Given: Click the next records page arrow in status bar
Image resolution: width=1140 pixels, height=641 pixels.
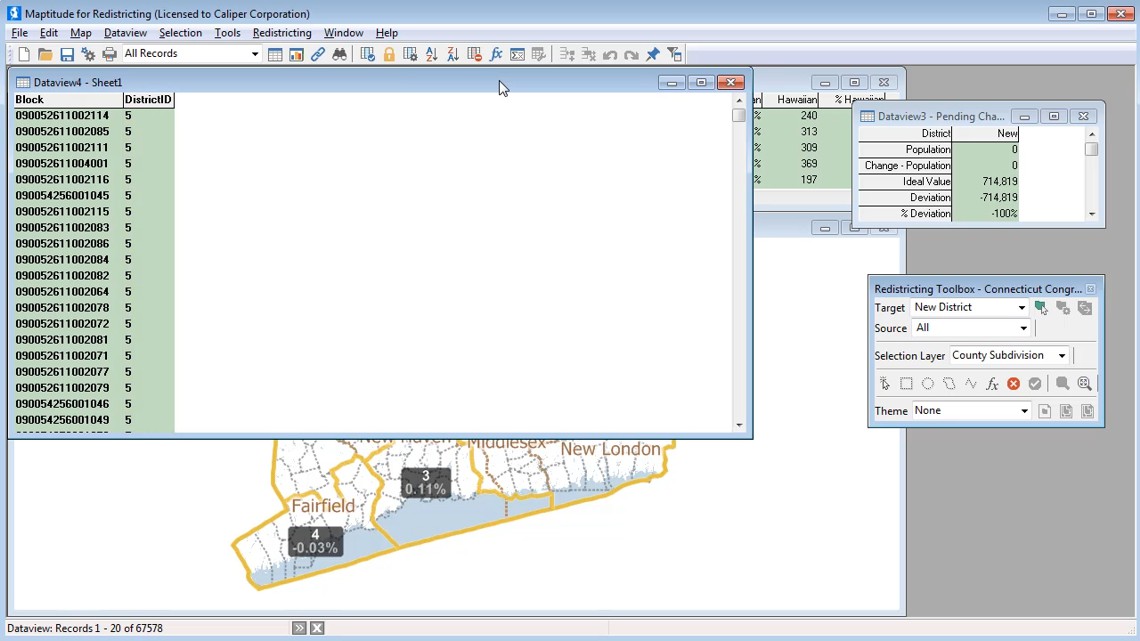Looking at the screenshot, I should (x=298, y=627).
